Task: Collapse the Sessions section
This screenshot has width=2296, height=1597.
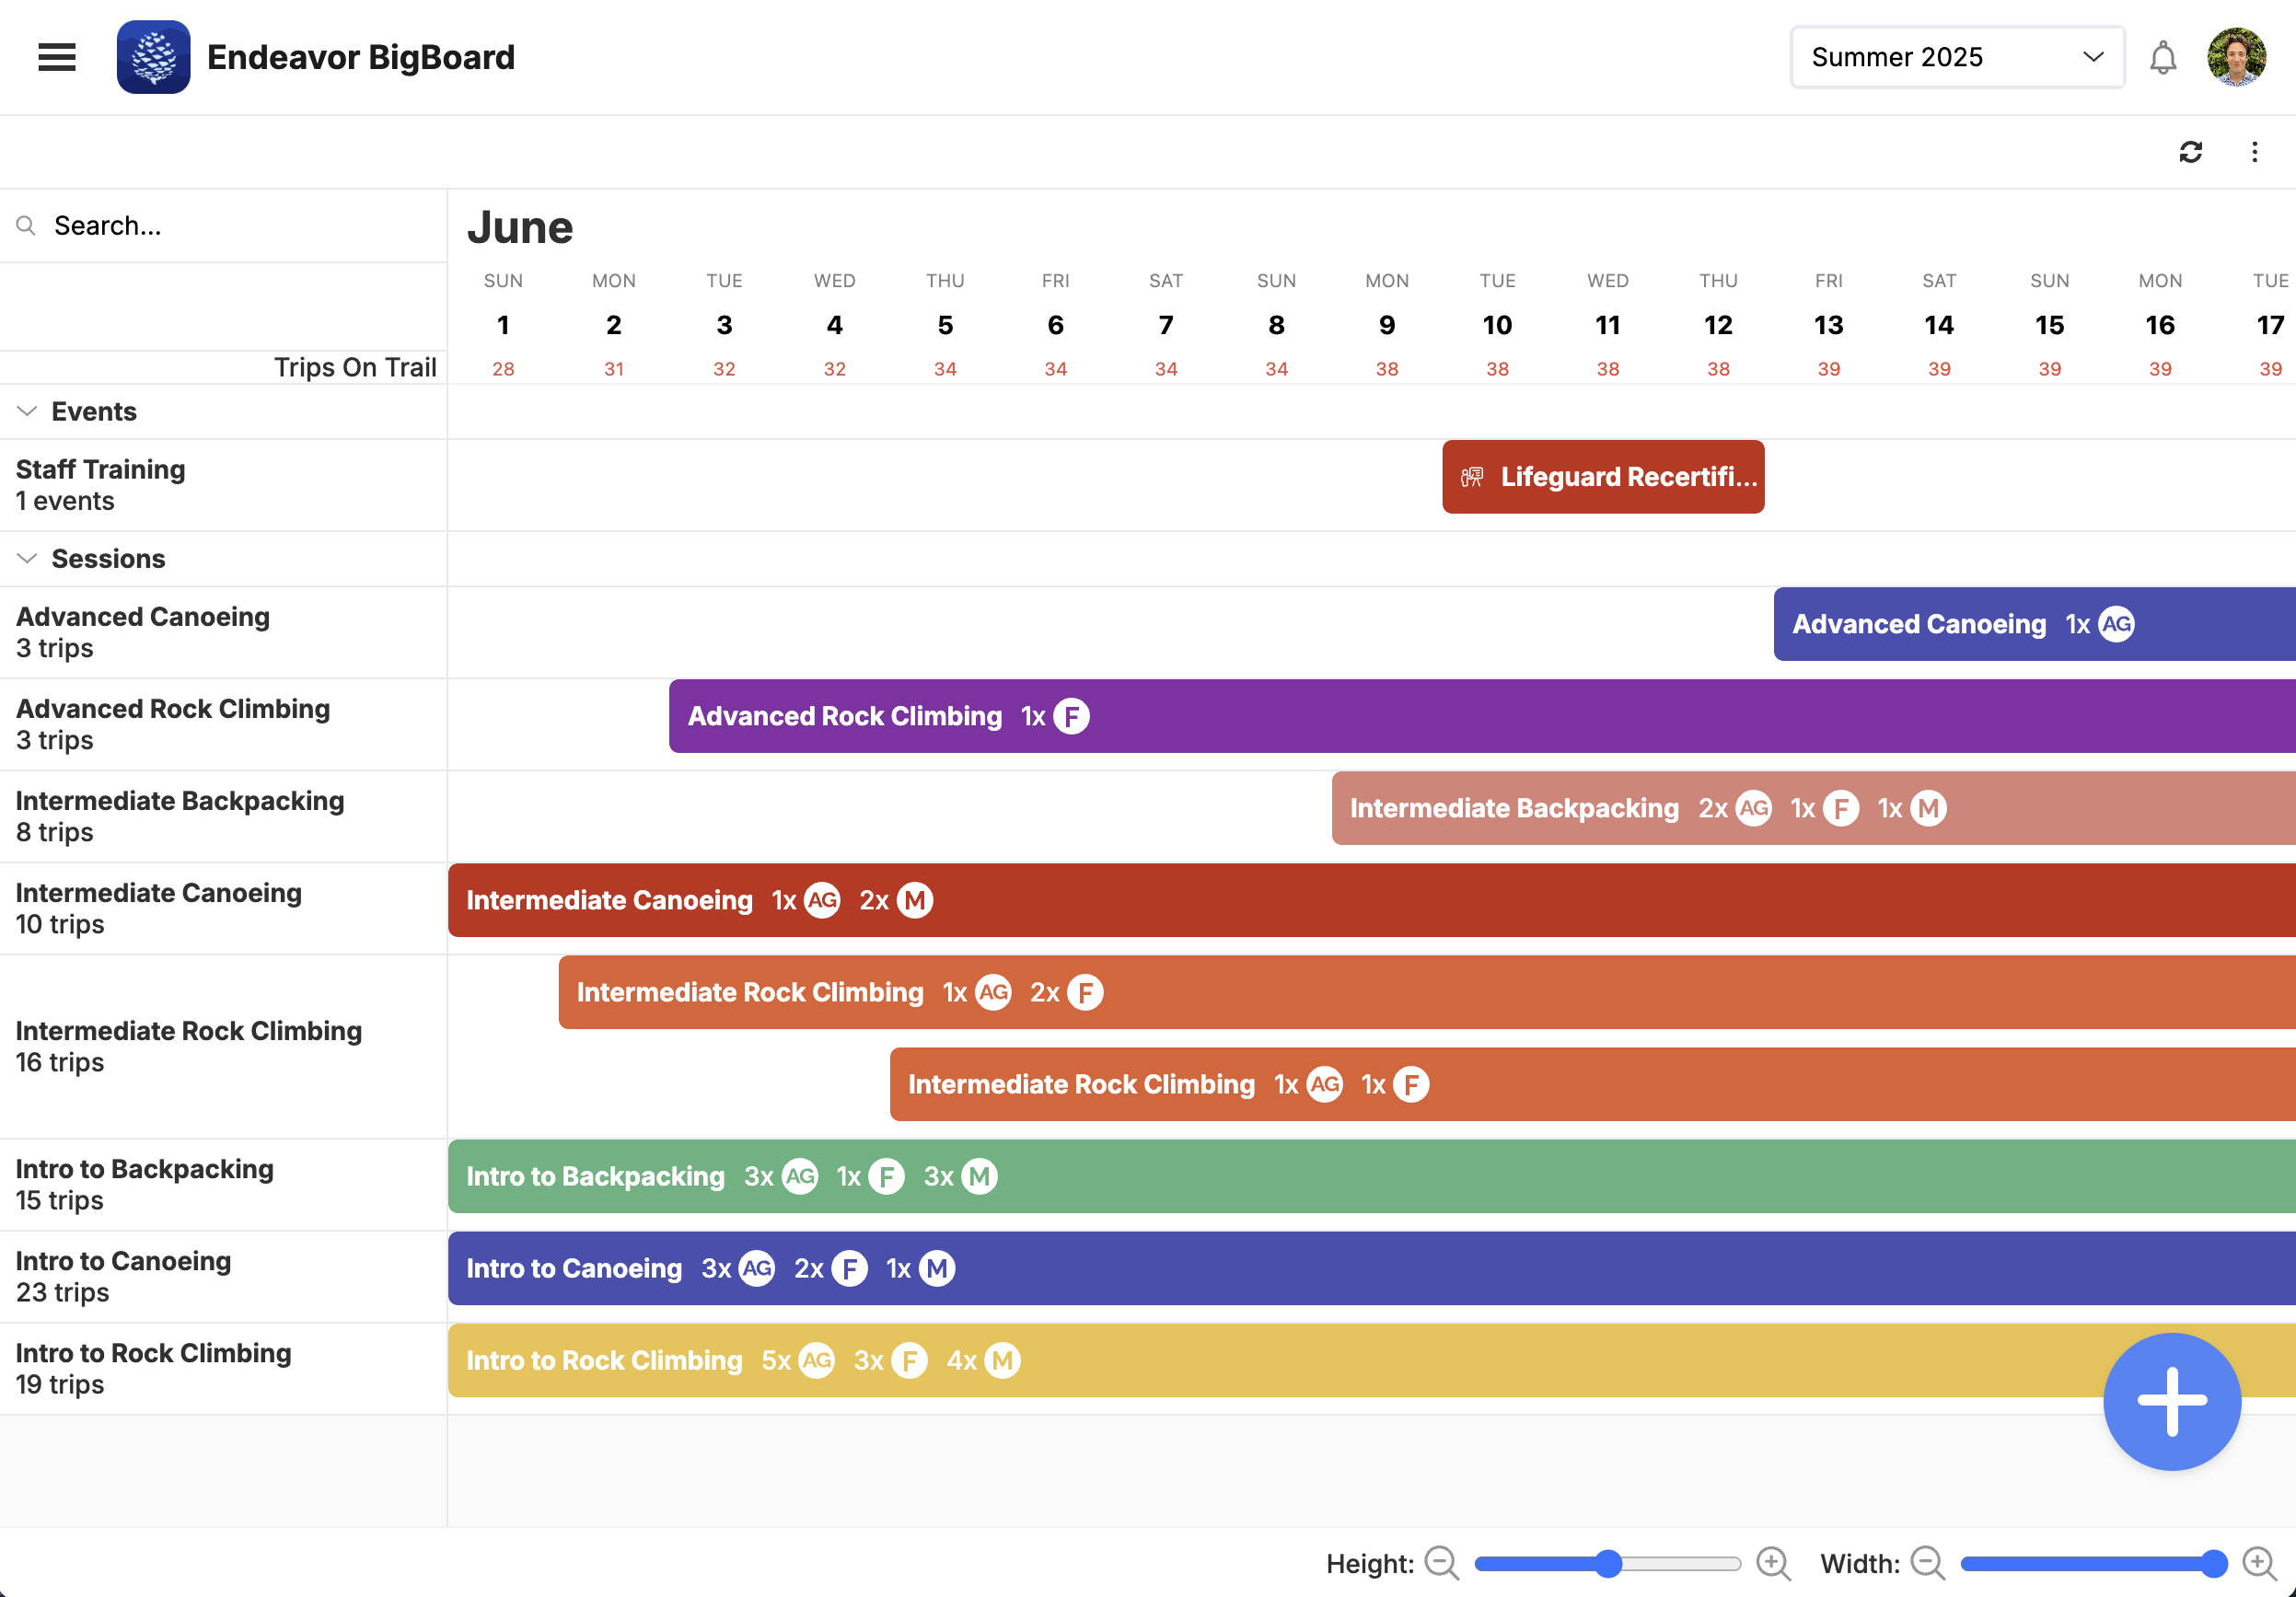Action: (27, 558)
